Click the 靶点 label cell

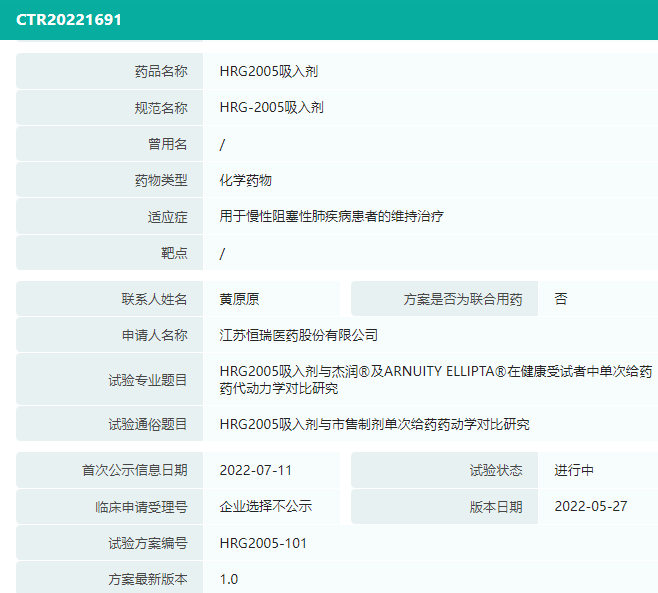click(110, 253)
